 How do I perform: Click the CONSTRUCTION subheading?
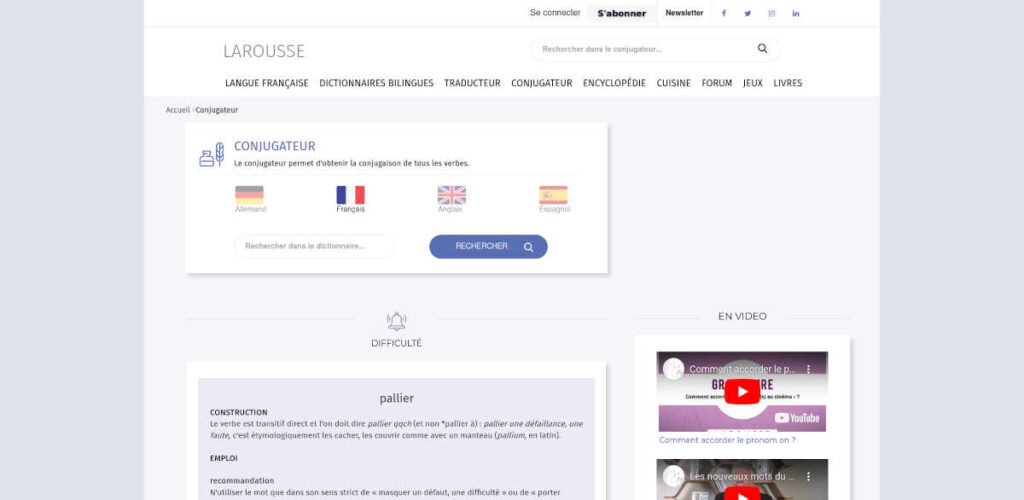(x=238, y=413)
